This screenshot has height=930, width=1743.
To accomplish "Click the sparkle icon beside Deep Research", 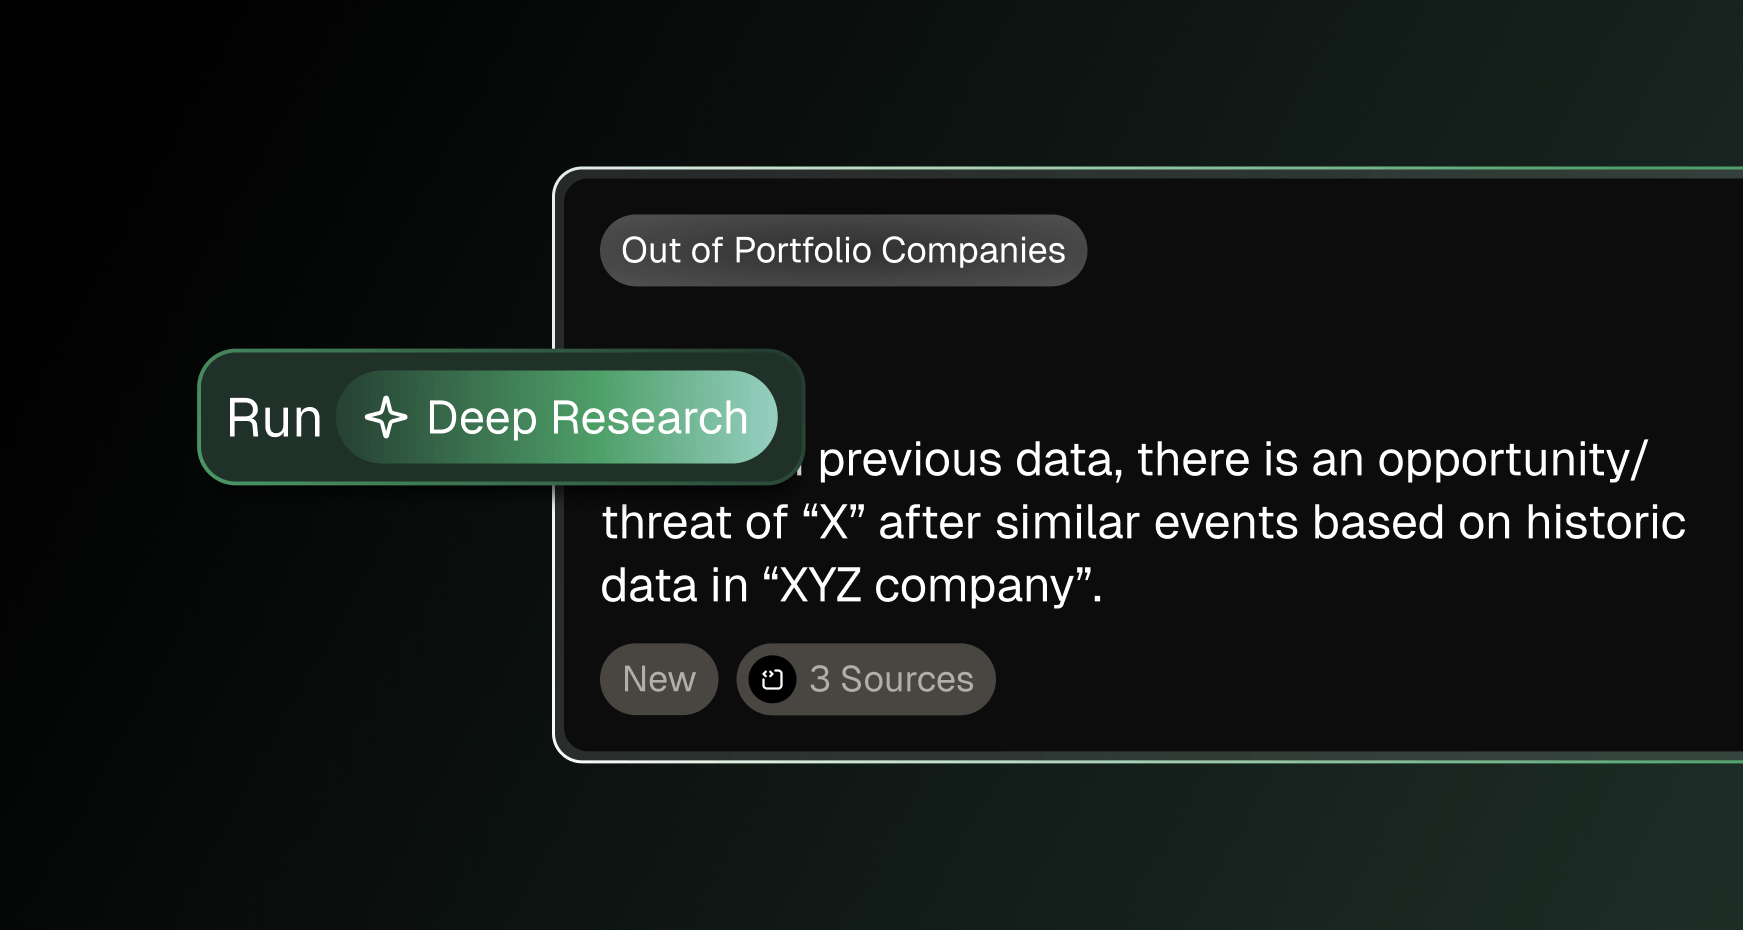I will tap(386, 418).
